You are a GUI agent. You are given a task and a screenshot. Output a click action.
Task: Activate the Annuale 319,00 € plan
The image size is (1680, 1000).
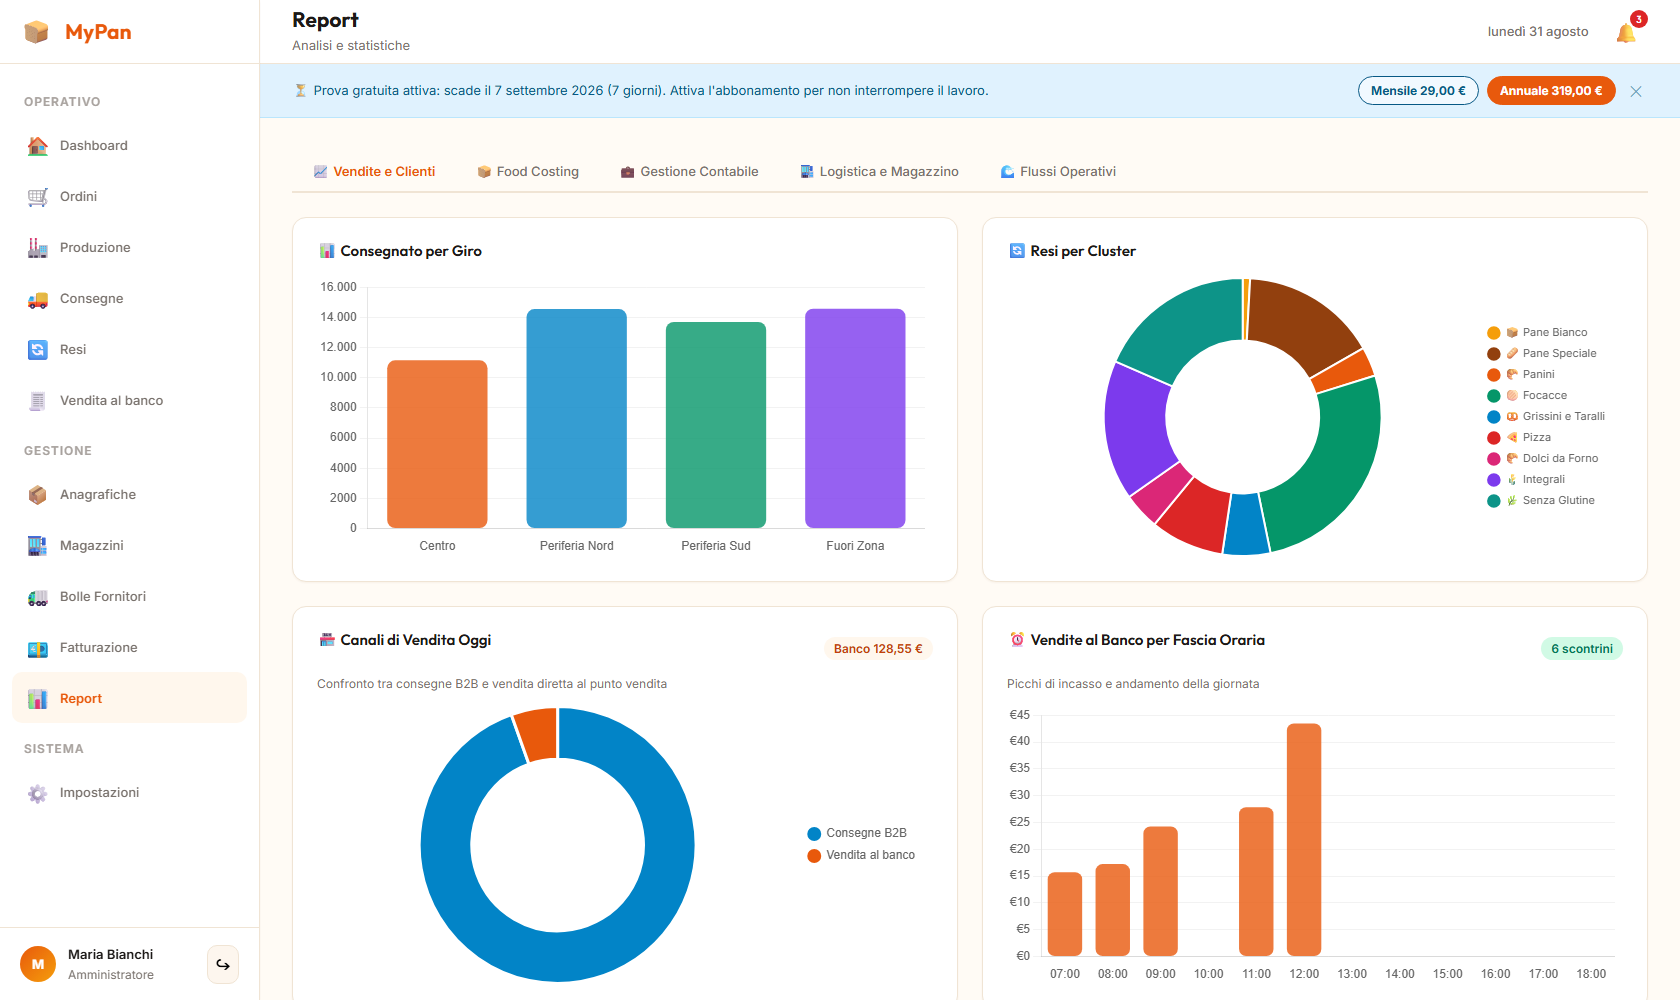pyautogui.click(x=1551, y=91)
